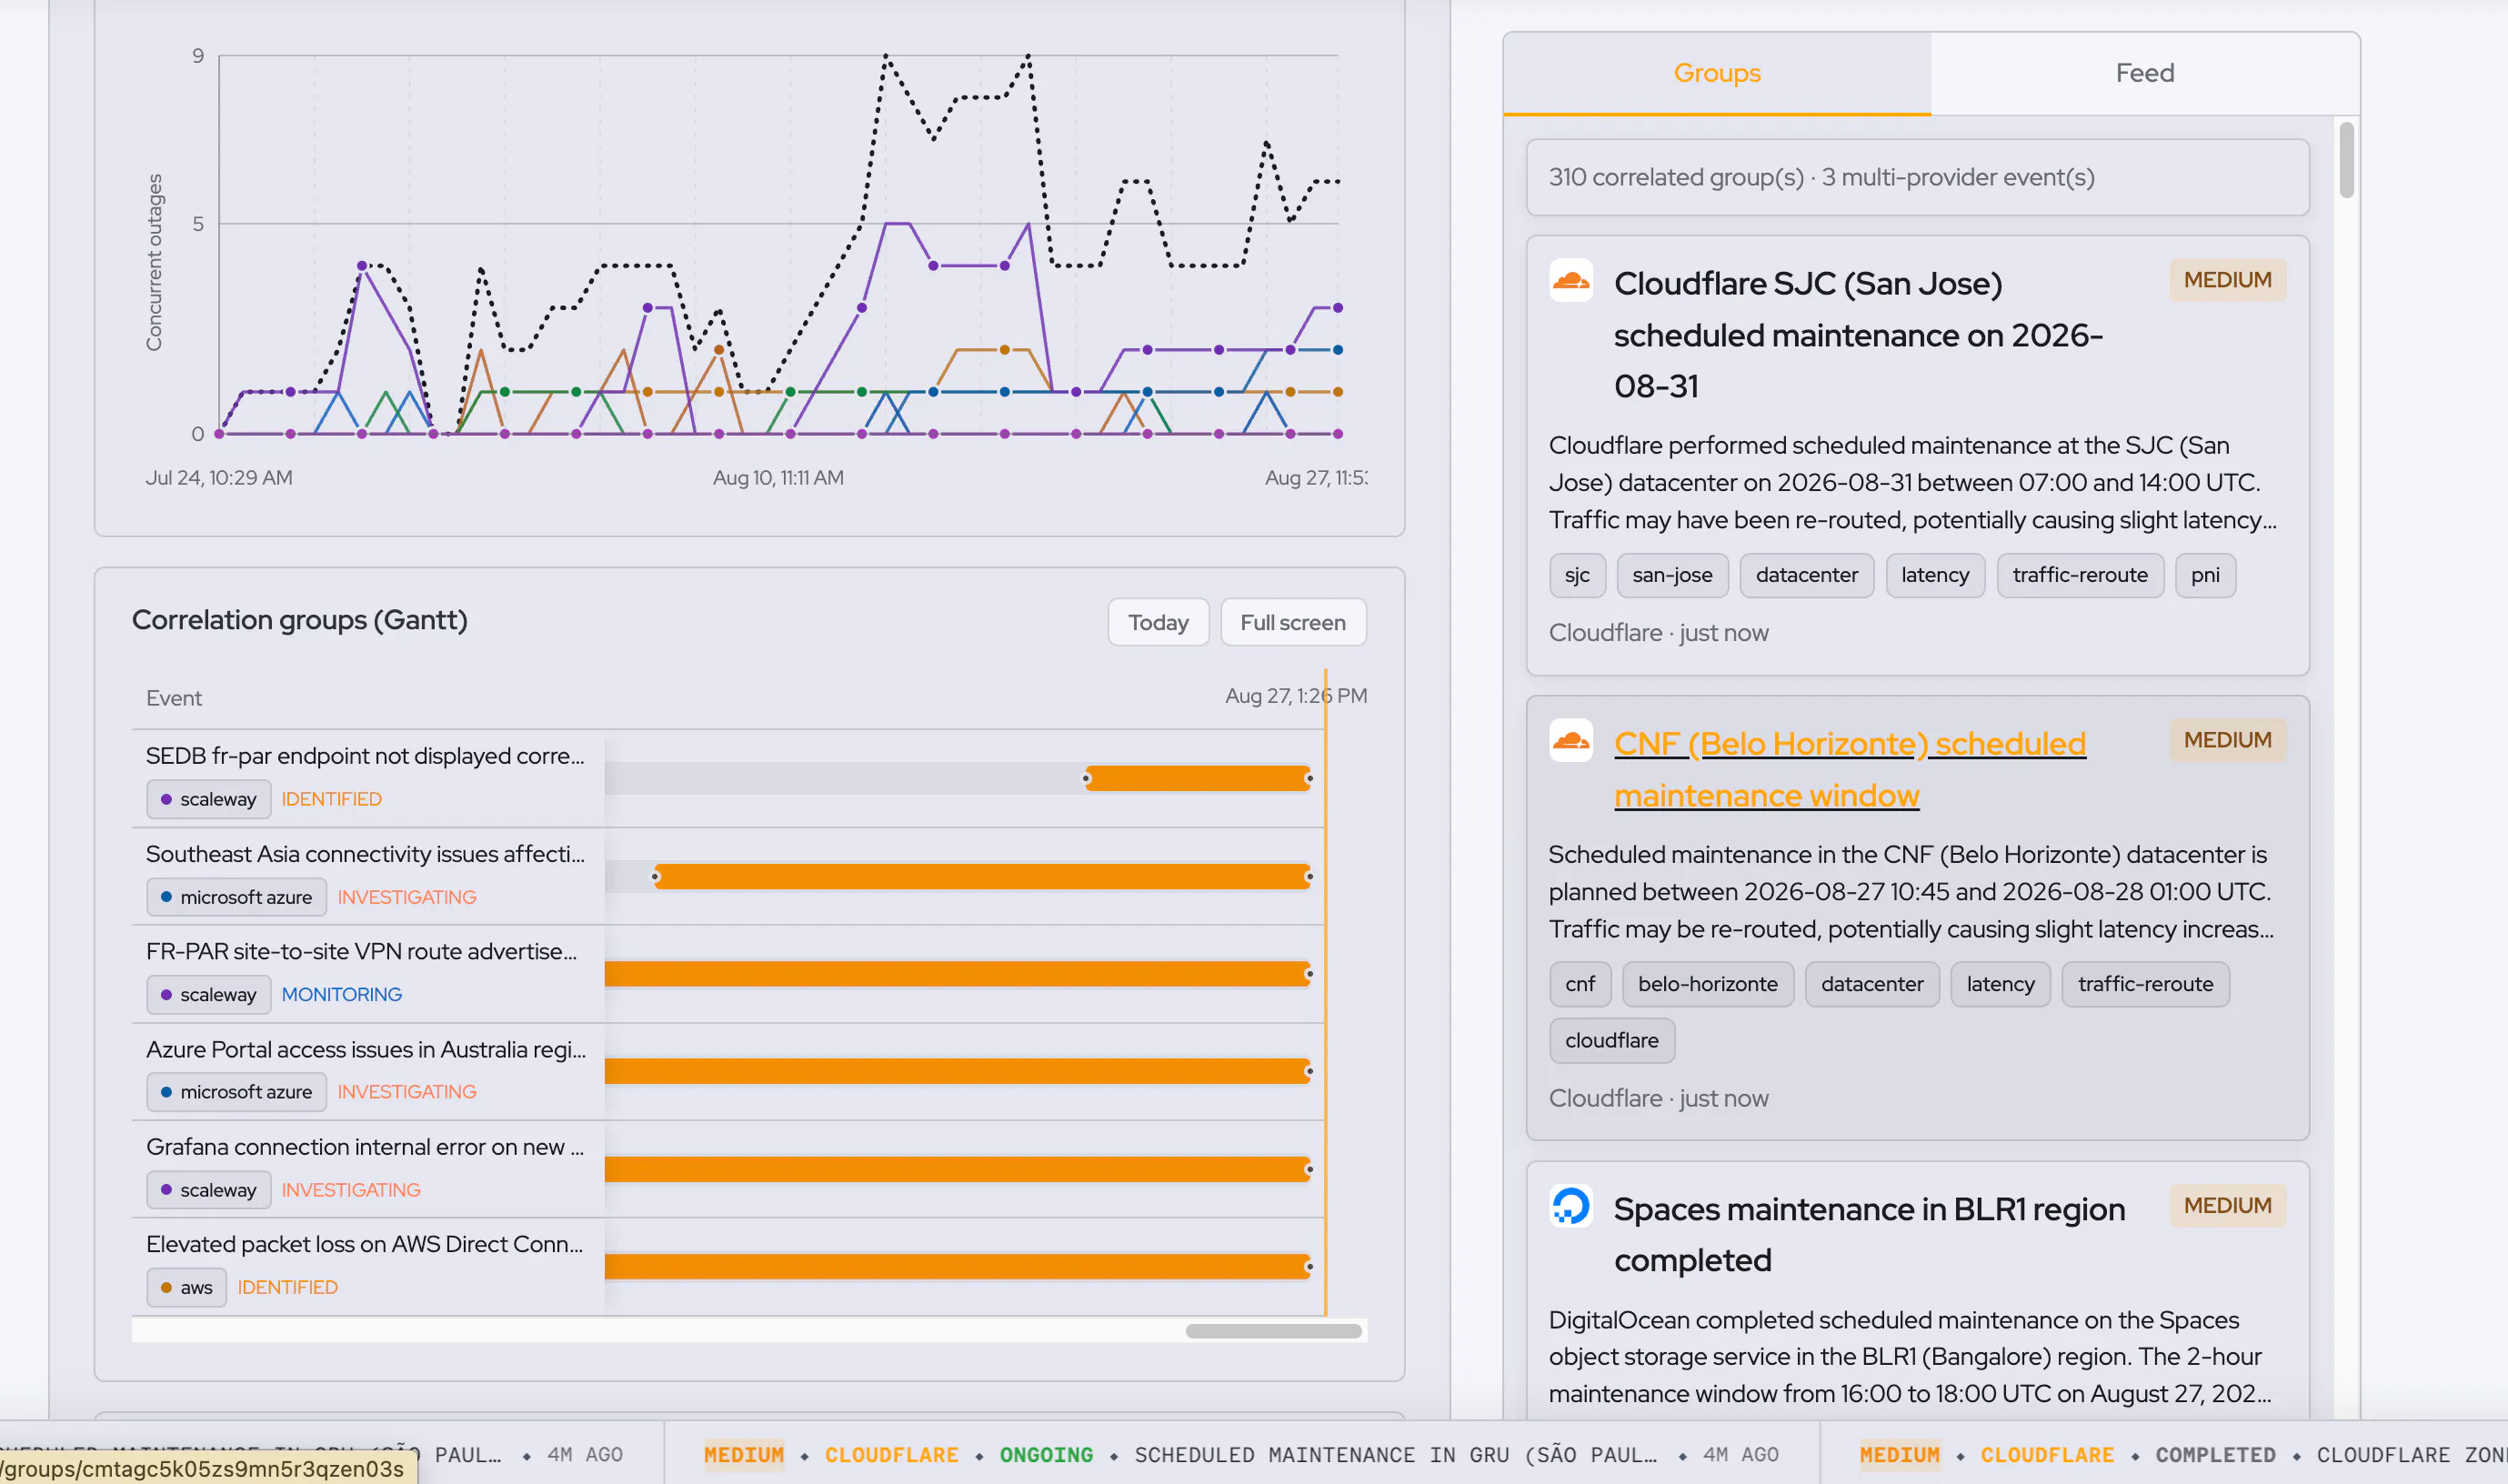Click ticker item Scheduled Maintenance in GRU ongoing
2508x1484 pixels.
click(1241, 1454)
